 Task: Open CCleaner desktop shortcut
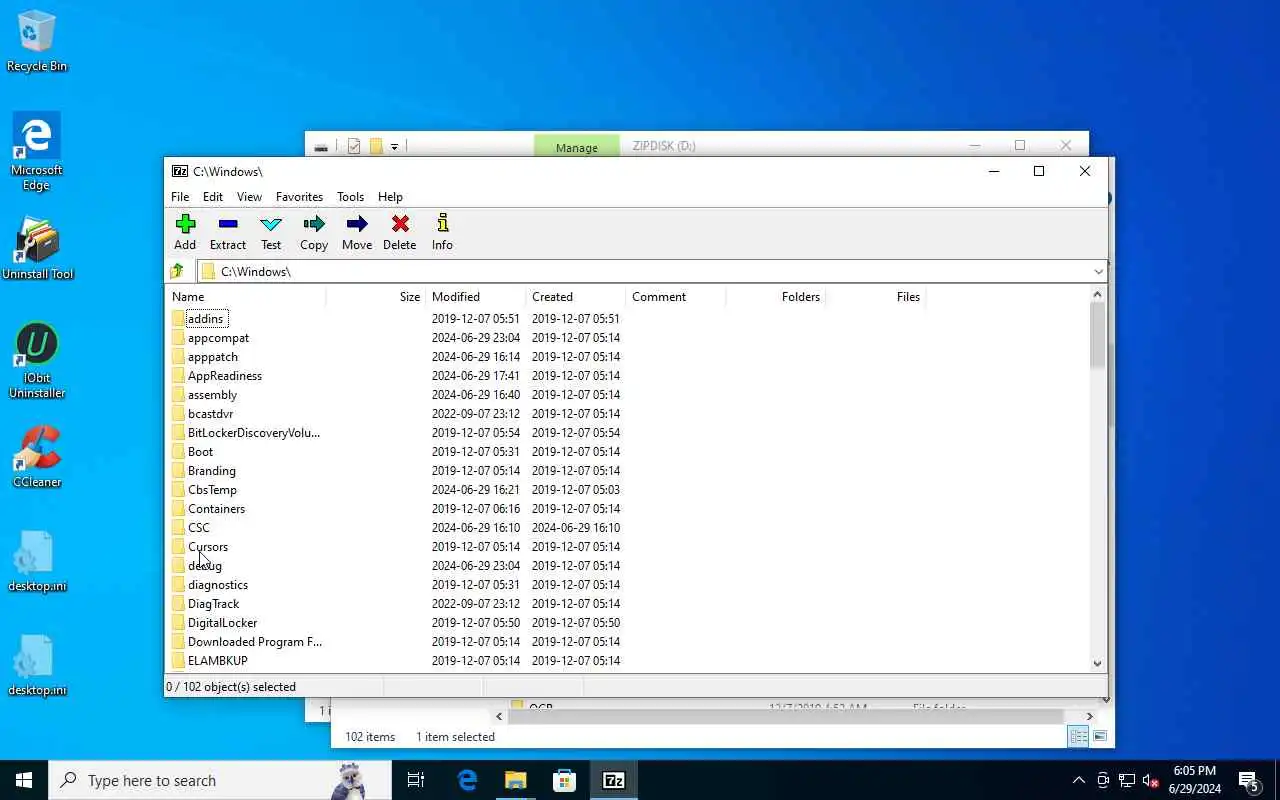click(x=37, y=456)
